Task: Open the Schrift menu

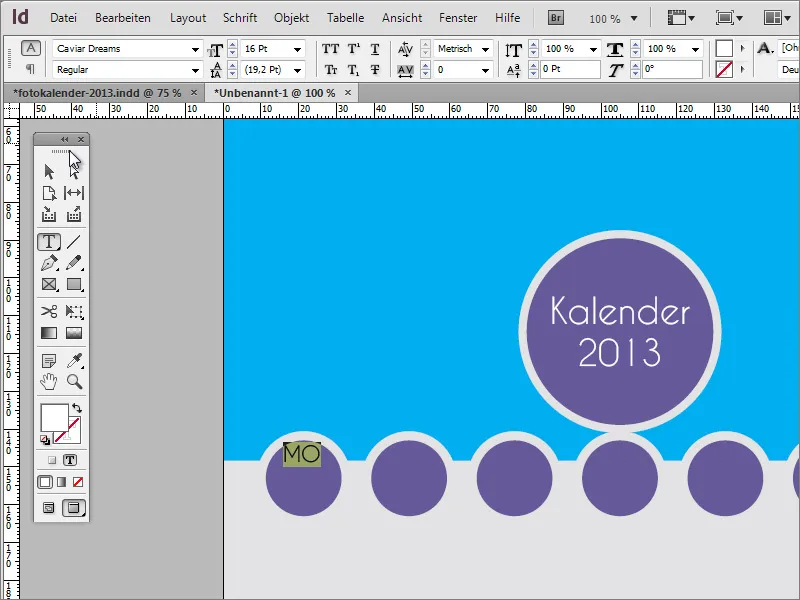Action: coord(240,18)
